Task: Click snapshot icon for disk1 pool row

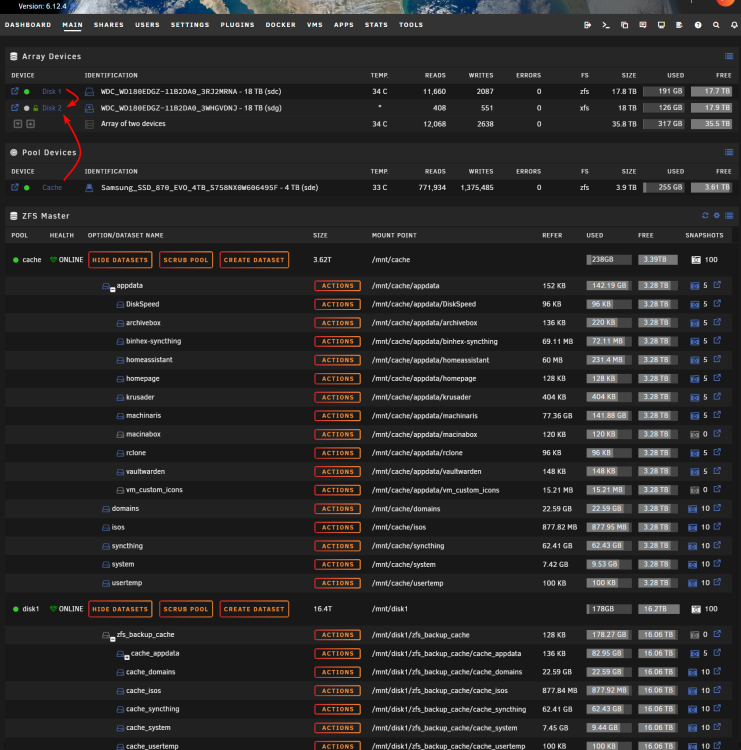Action: coord(696,609)
